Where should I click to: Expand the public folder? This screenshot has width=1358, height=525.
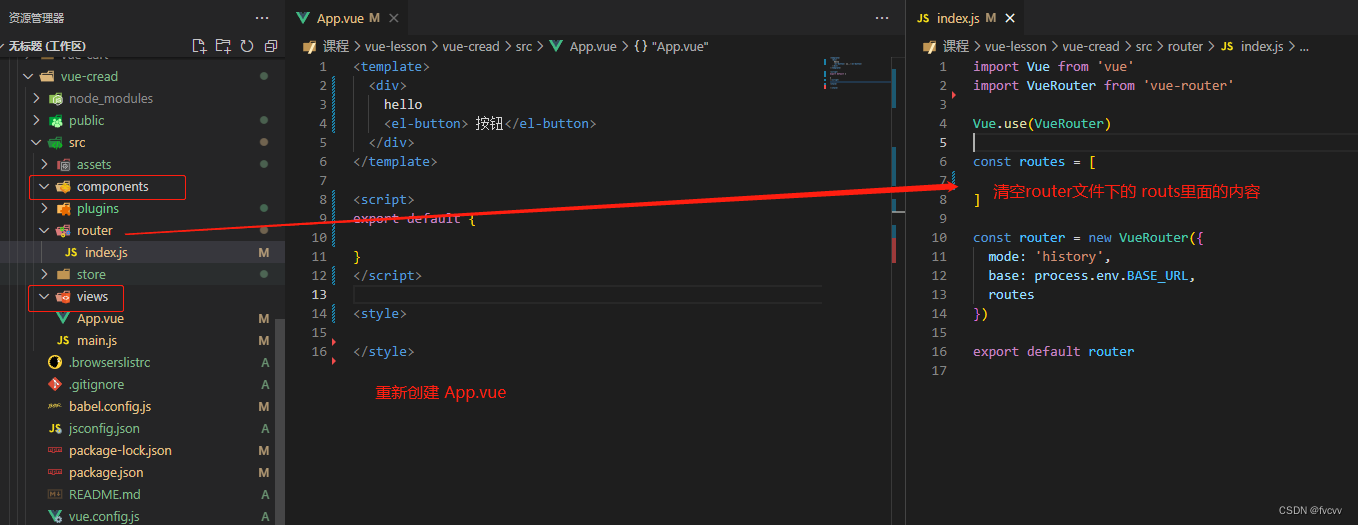(37, 120)
